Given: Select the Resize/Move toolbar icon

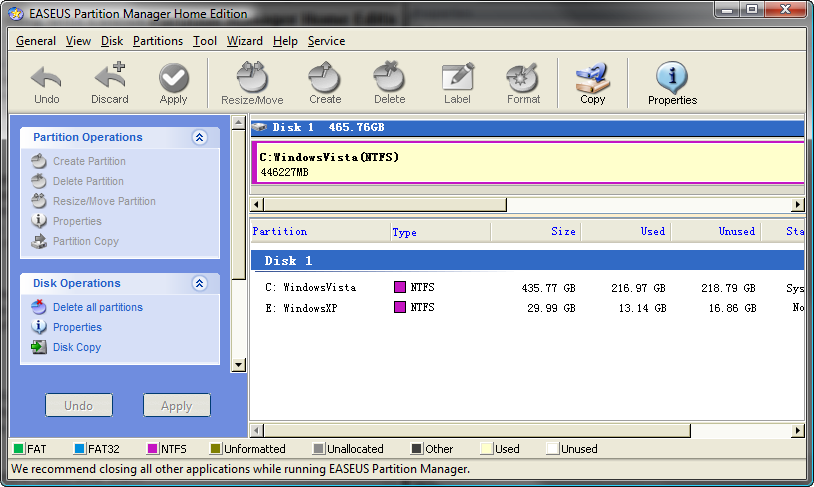Looking at the screenshot, I should click(x=252, y=77).
